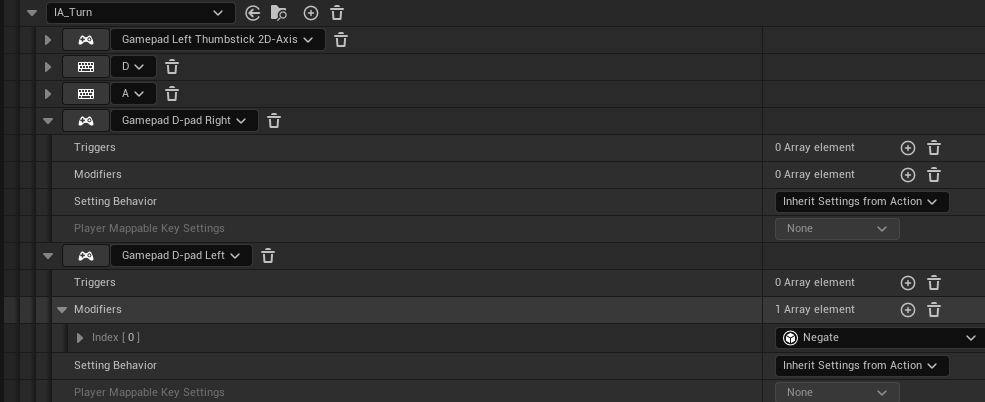Delete the A key binding
The height and width of the screenshot is (402, 985).
tap(172, 94)
